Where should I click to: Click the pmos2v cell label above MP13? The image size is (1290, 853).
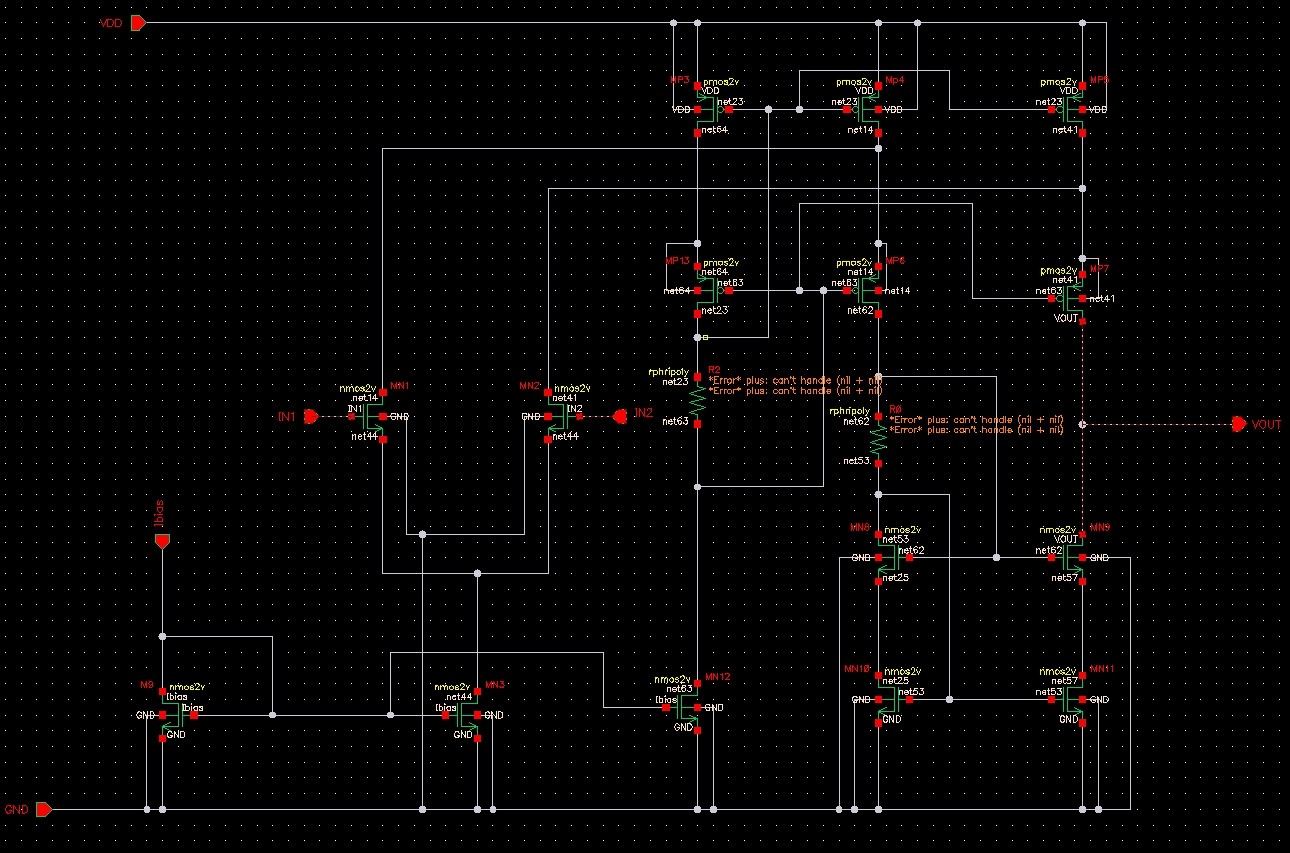(x=720, y=262)
